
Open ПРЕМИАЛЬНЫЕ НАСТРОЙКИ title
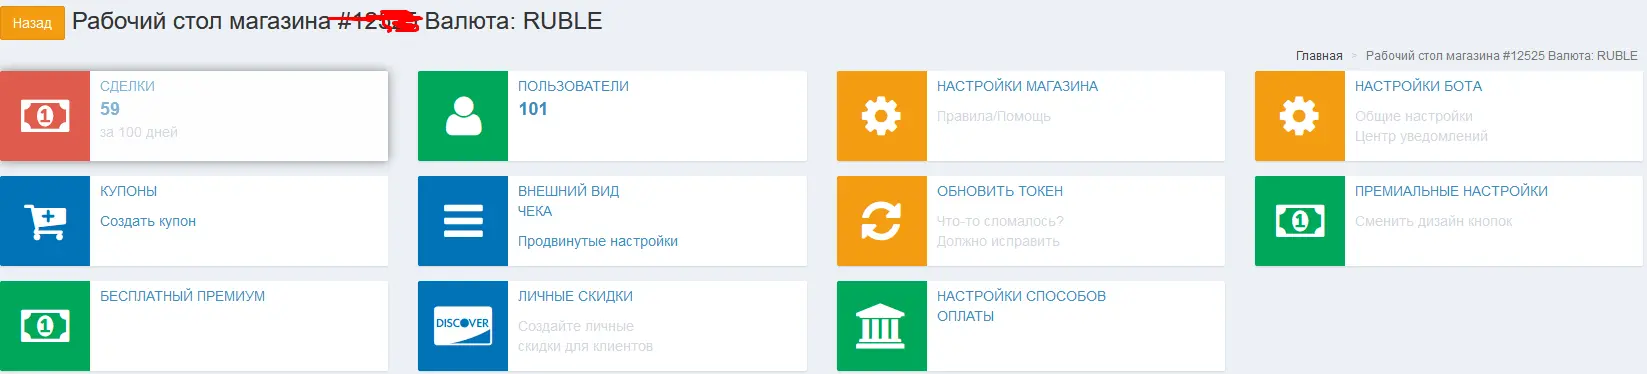1451,191
